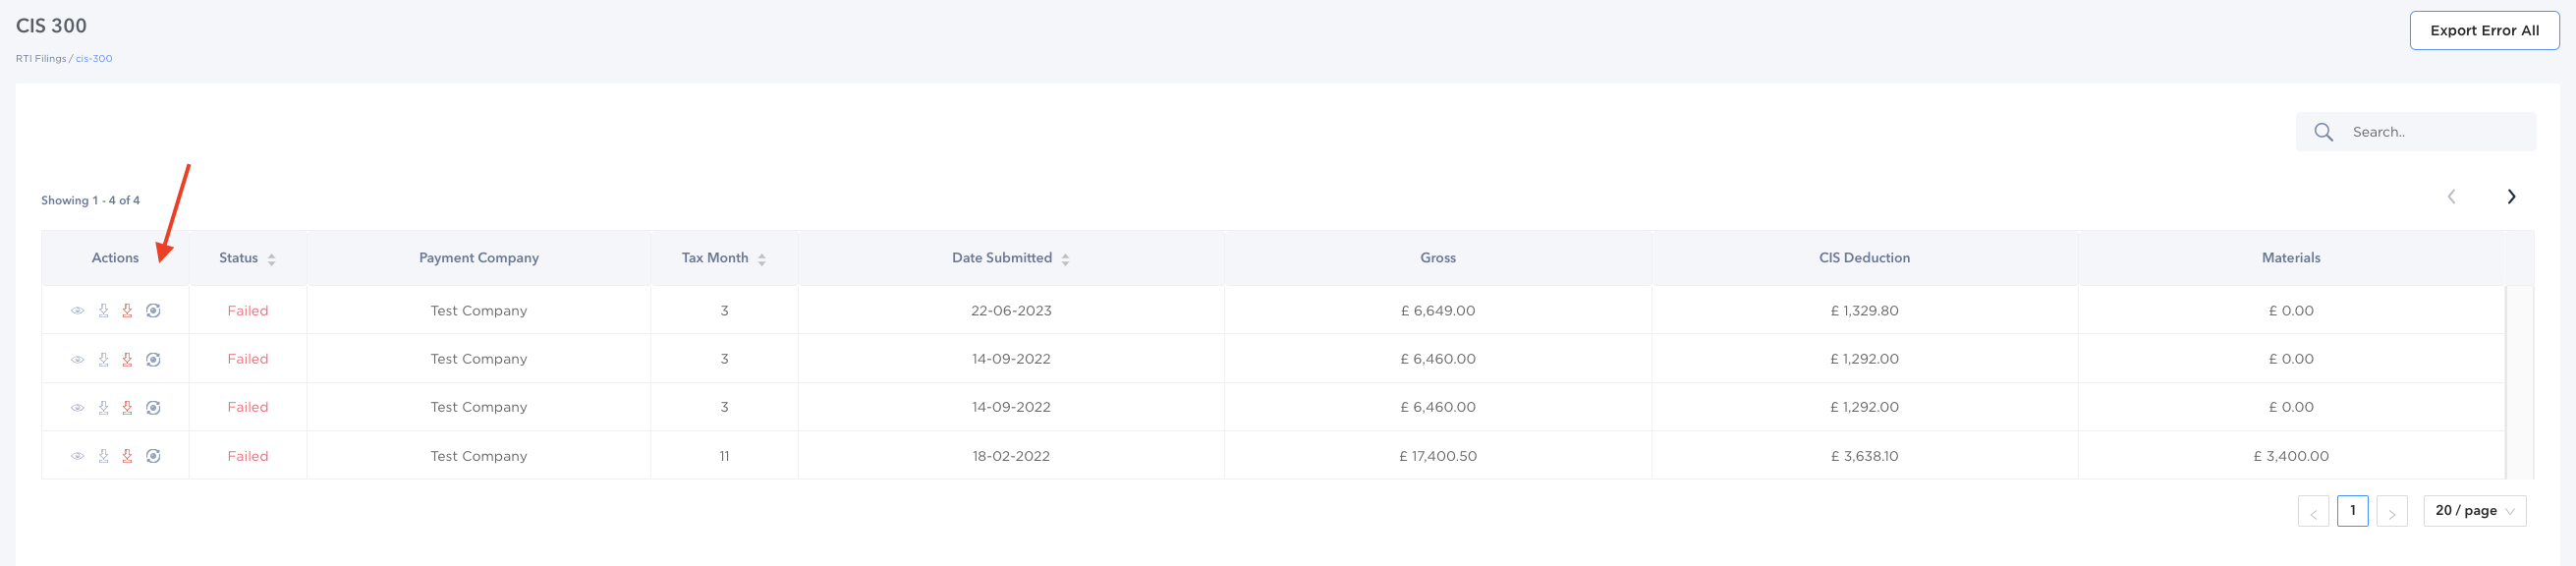Sort the table by Status column
The width and height of the screenshot is (2576, 566).
point(271,259)
